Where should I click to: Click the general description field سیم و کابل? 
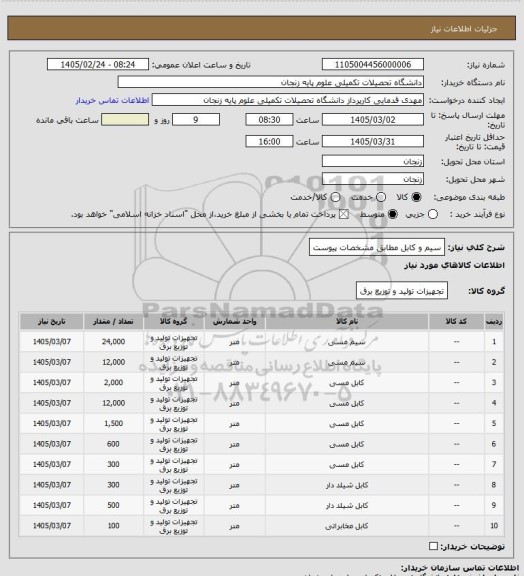(377, 247)
